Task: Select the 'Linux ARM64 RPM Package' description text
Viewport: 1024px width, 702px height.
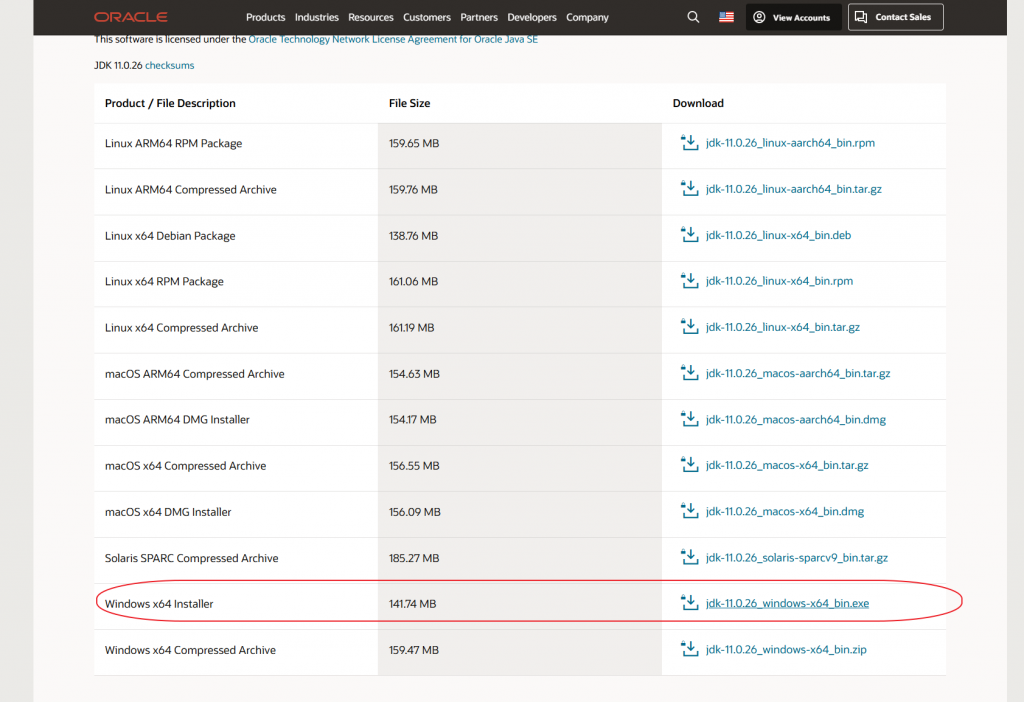Action: point(173,144)
